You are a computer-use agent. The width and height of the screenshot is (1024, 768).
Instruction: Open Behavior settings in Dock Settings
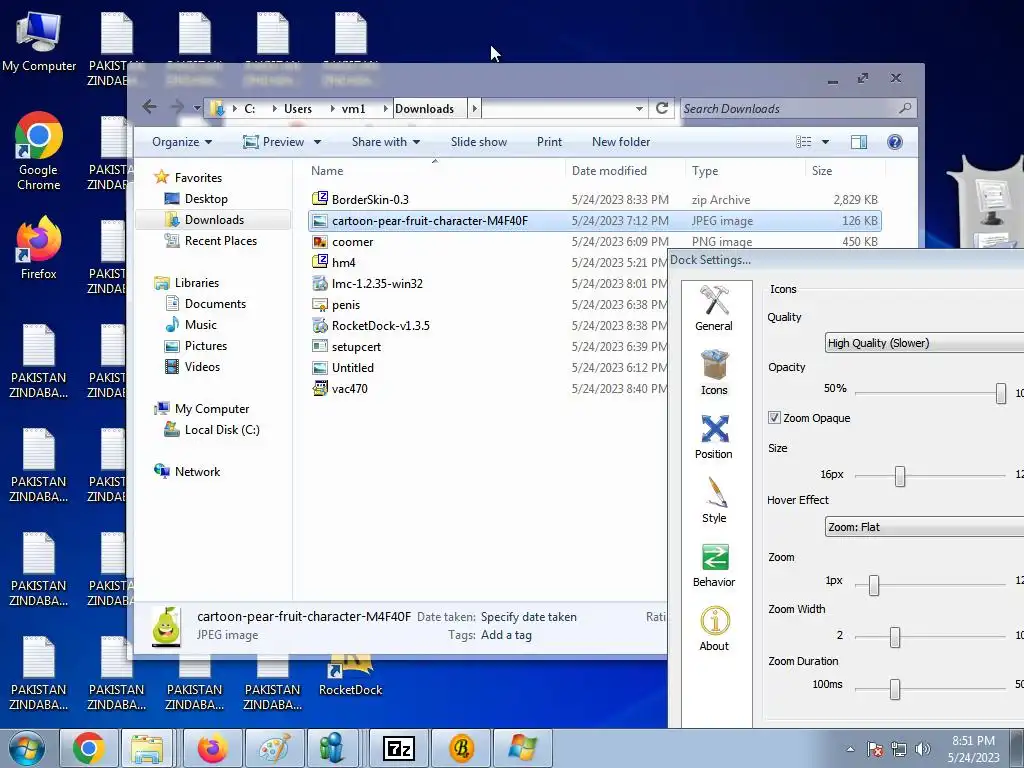[714, 565]
